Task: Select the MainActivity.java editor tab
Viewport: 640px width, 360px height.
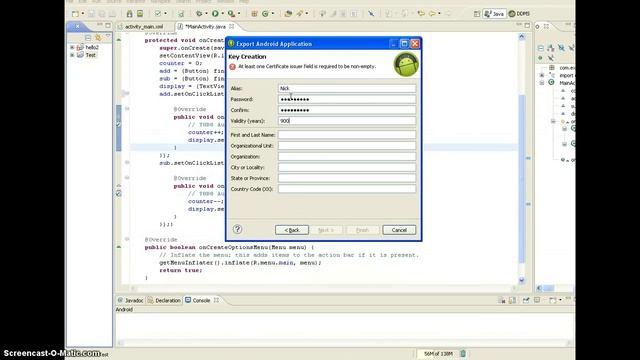Action: [205, 27]
